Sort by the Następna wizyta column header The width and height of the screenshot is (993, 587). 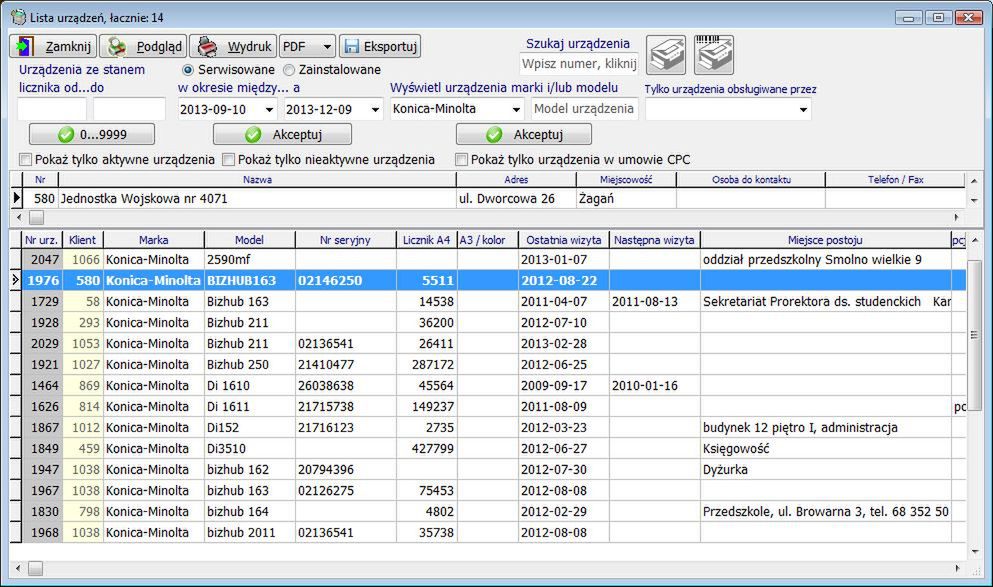click(654, 240)
